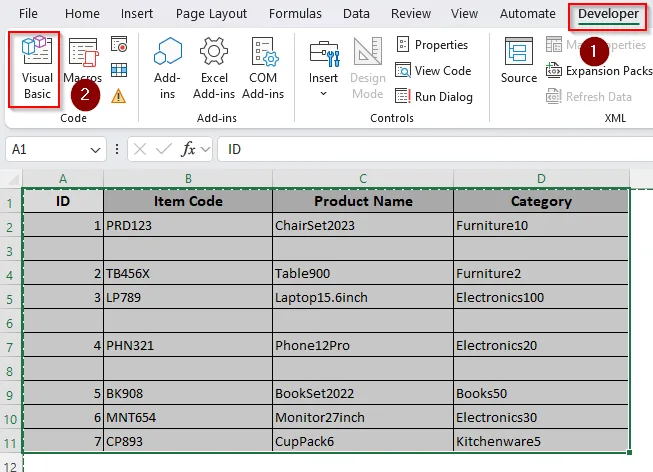Select row 8 header

click(x=10, y=371)
